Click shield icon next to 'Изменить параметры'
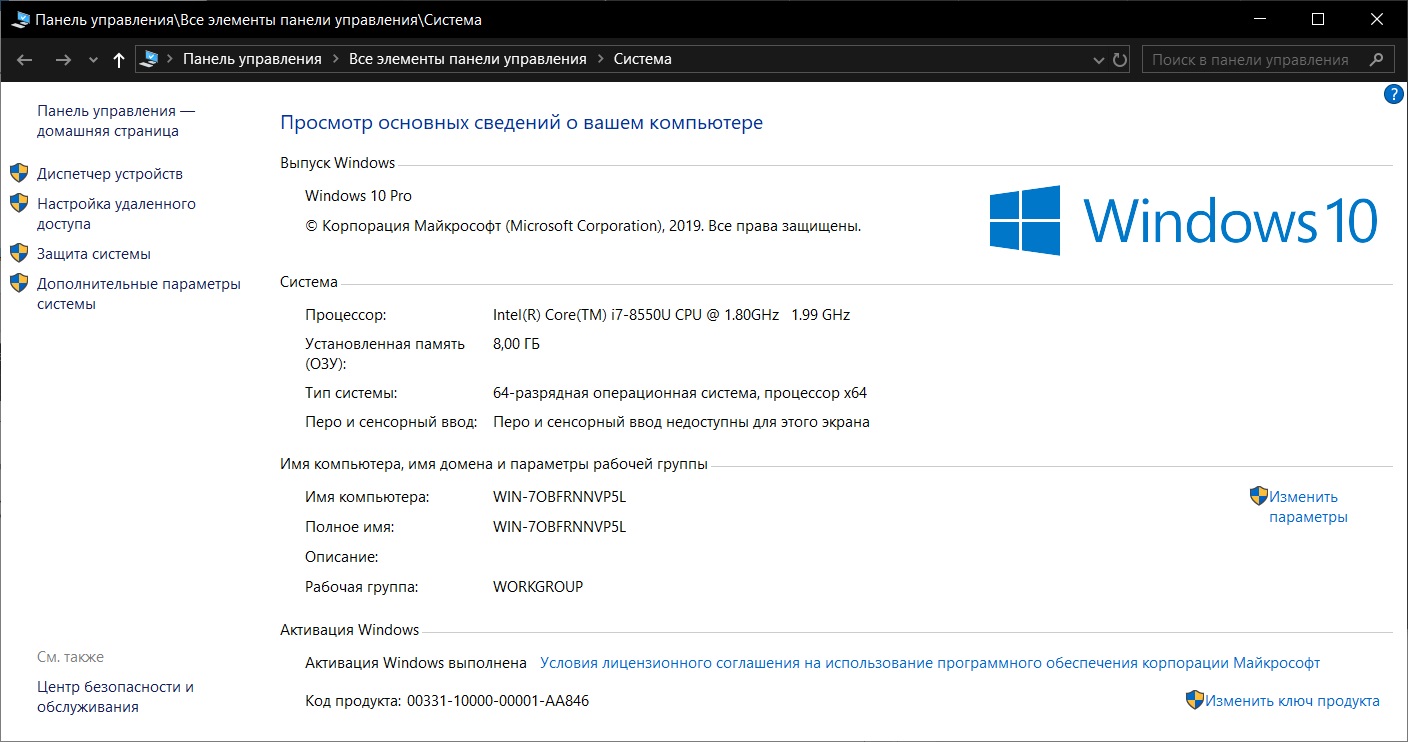 tap(1259, 496)
